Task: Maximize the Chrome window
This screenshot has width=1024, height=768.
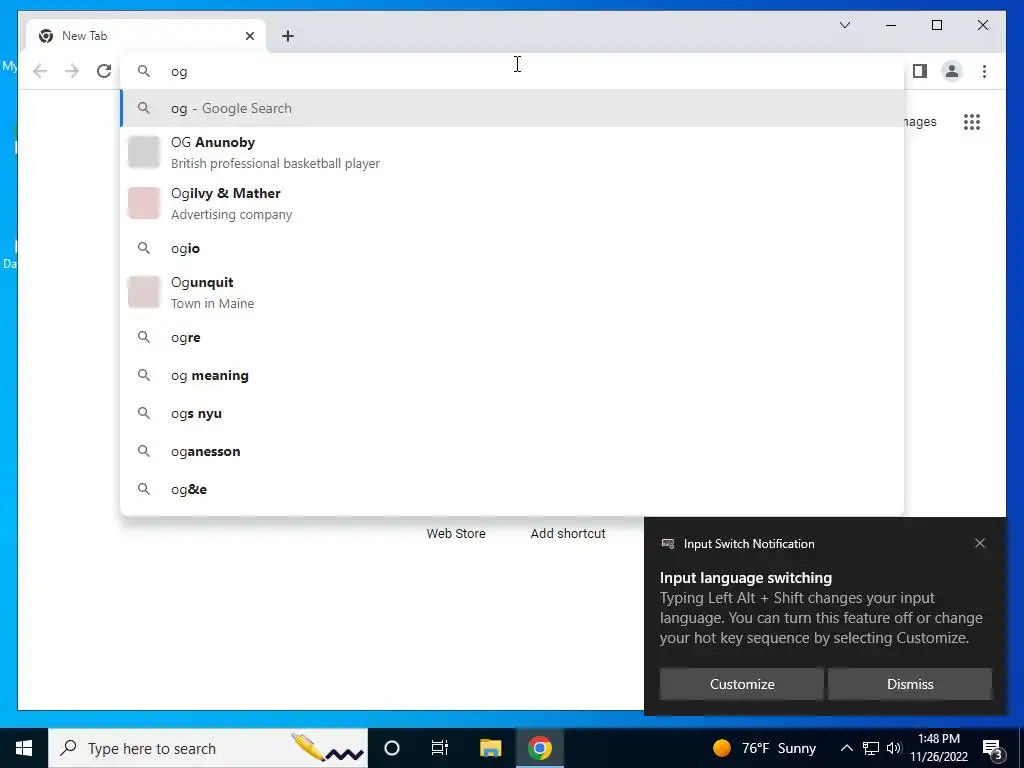Action: point(936,25)
